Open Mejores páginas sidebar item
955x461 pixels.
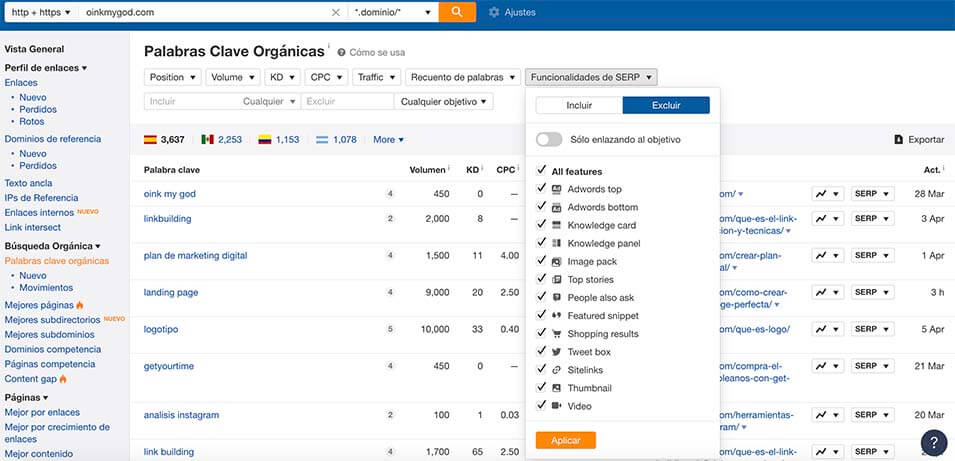click(39, 304)
